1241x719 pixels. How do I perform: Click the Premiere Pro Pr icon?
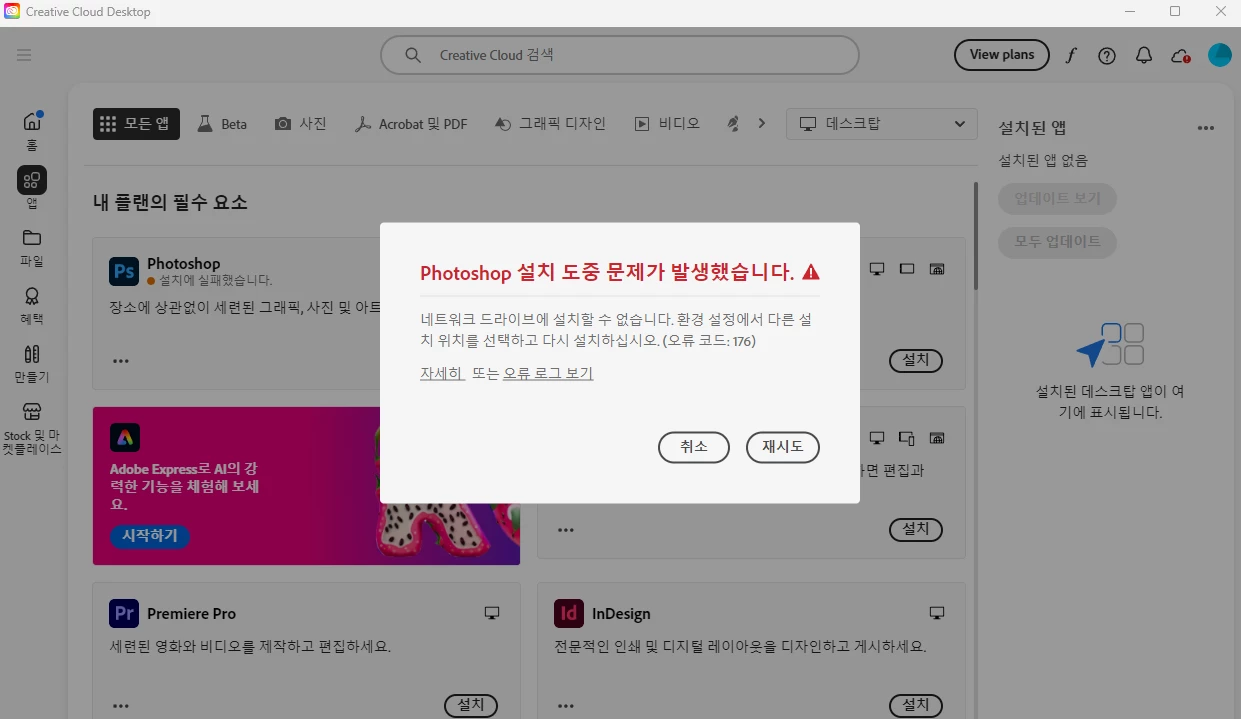tap(124, 613)
